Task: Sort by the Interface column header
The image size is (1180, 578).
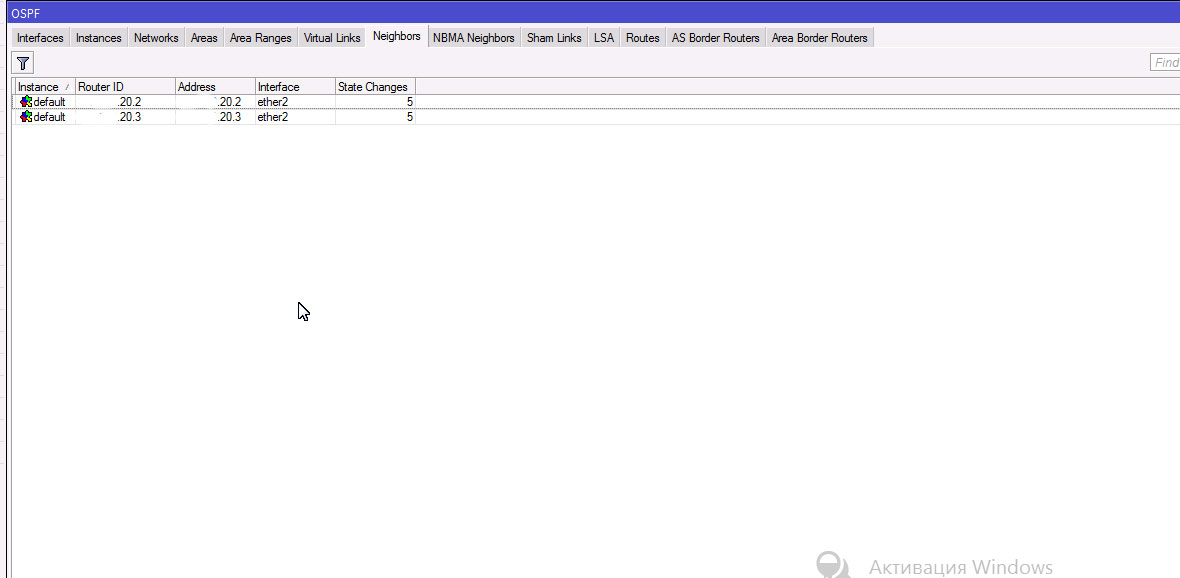Action: point(295,87)
